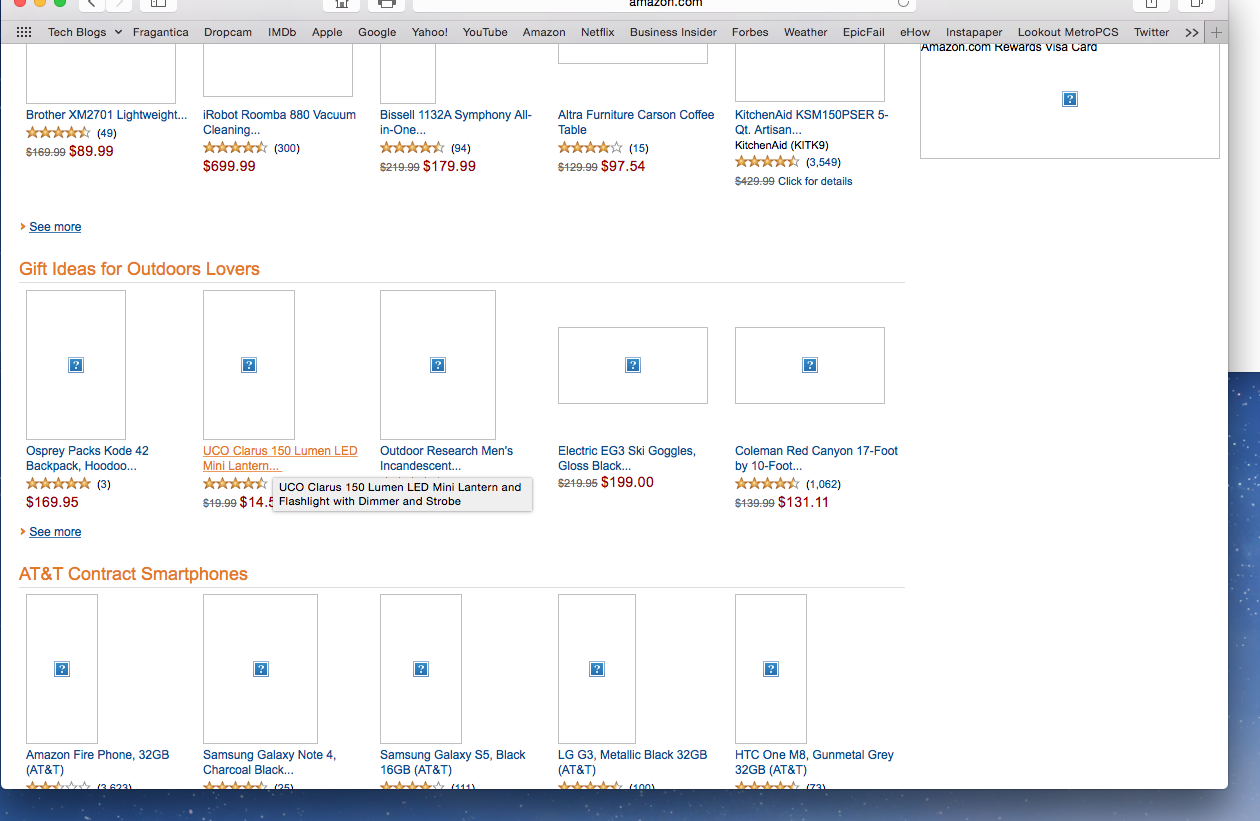Open AT&T Contract Smartphones heading

click(133, 574)
